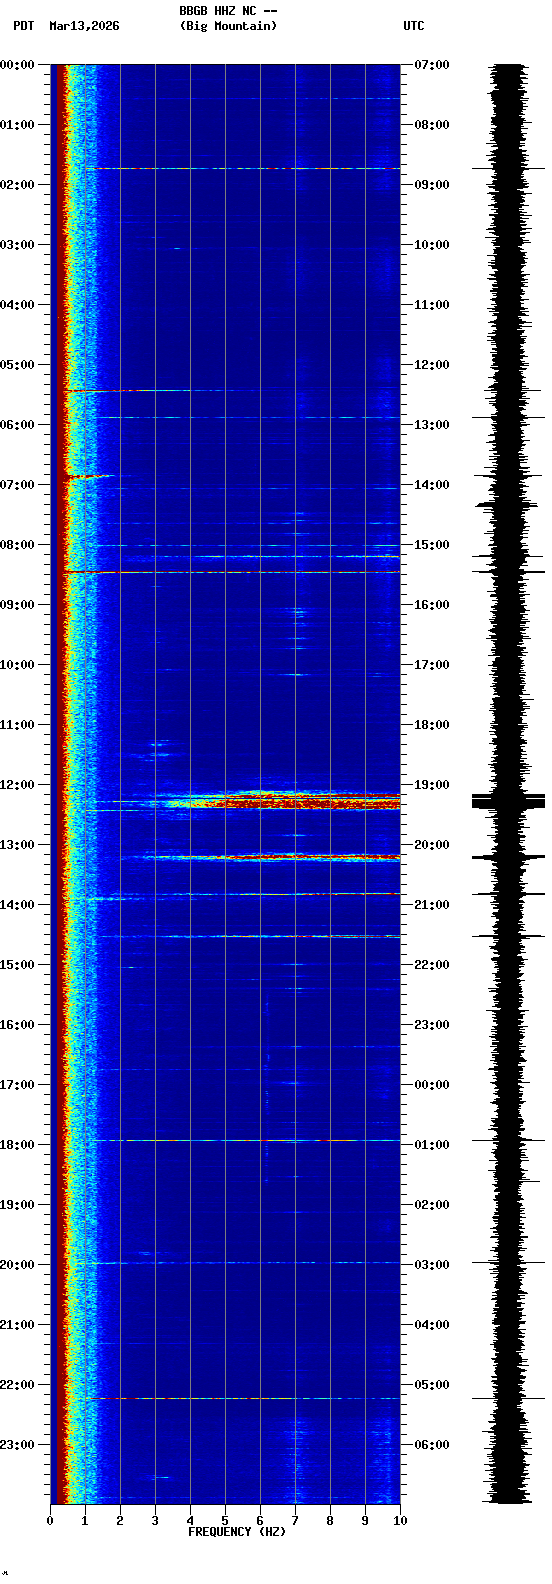Click the frequency axis tick label 7
Screen dimensions: 552x1584
pos(295,1521)
